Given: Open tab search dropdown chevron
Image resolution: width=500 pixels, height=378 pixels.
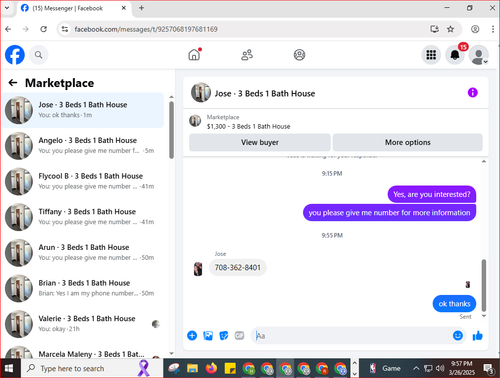Looking at the screenshot, I should click(7, 8).
